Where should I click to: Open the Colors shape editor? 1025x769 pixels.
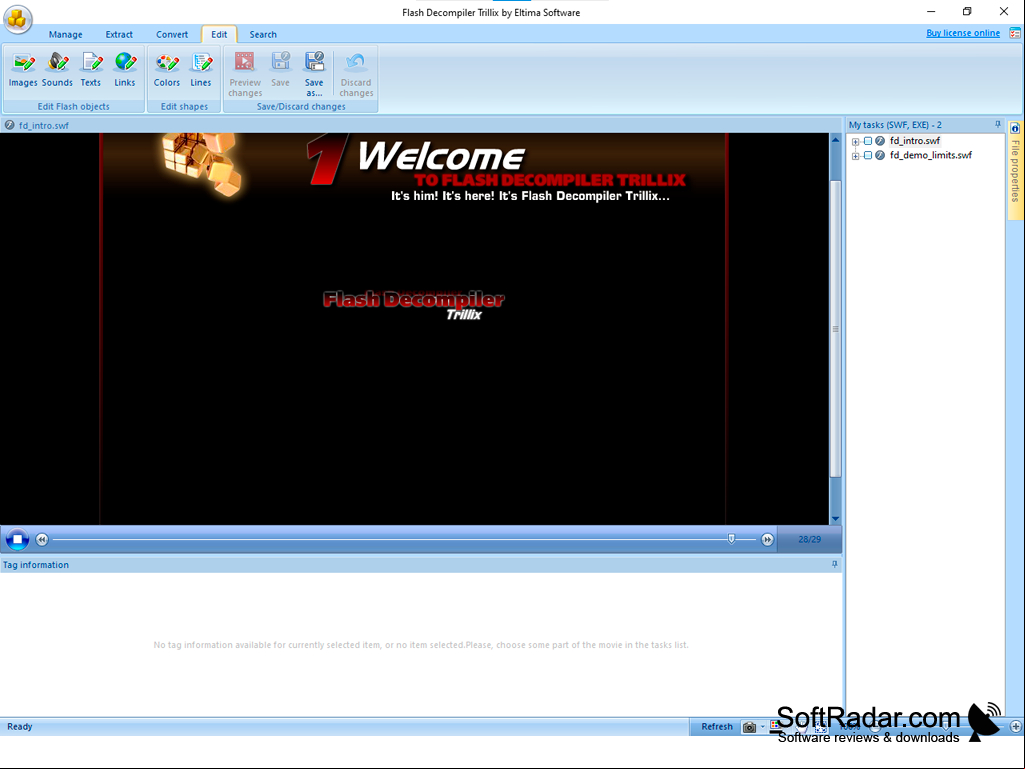click(x=167, y=70)
